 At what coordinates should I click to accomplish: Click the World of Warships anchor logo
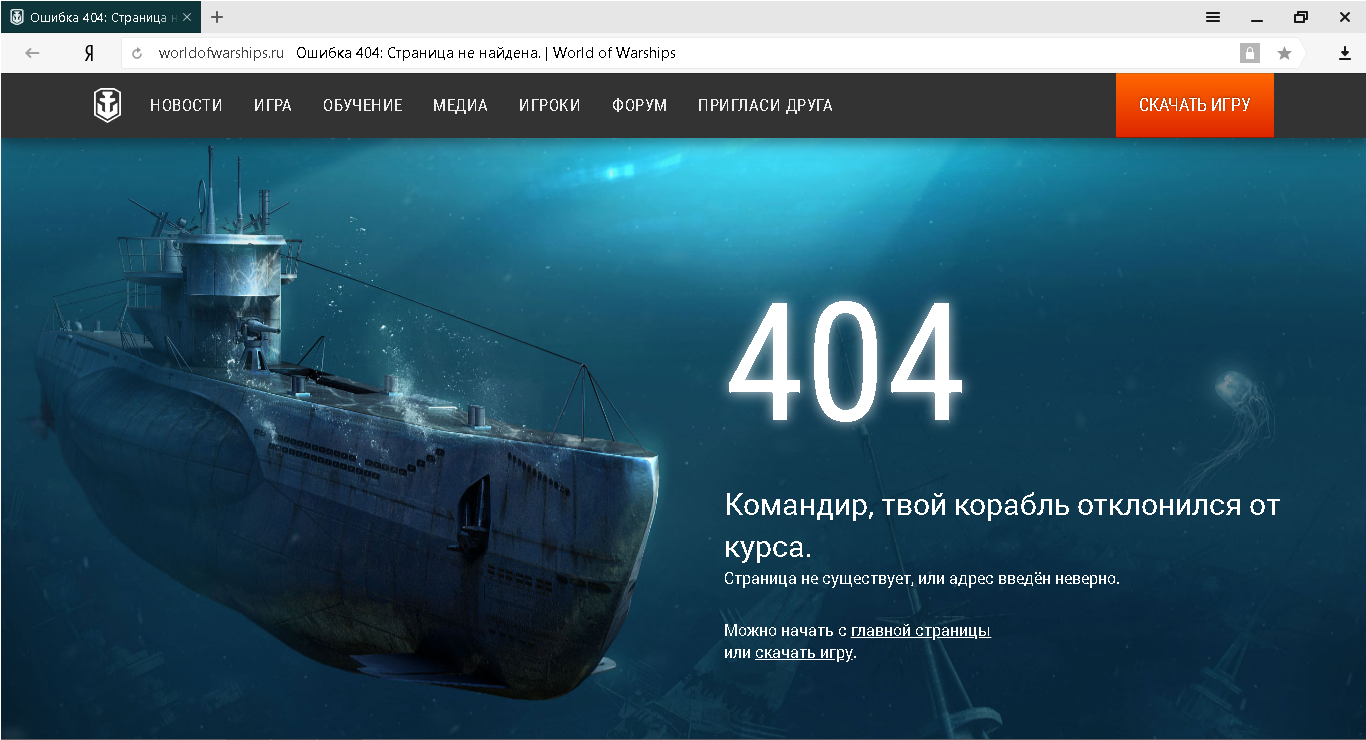pos(107,105)
